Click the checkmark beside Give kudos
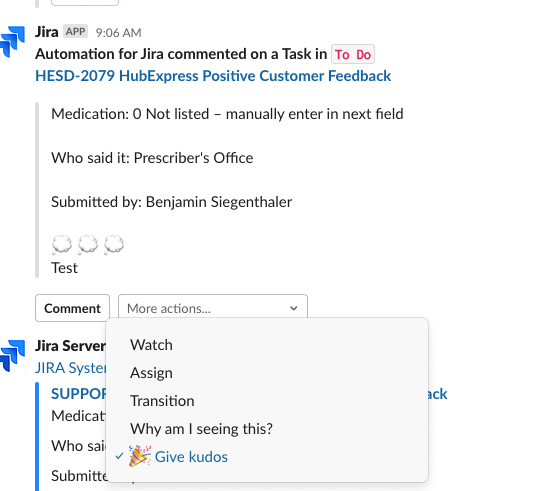 click(x=119, y=456)
